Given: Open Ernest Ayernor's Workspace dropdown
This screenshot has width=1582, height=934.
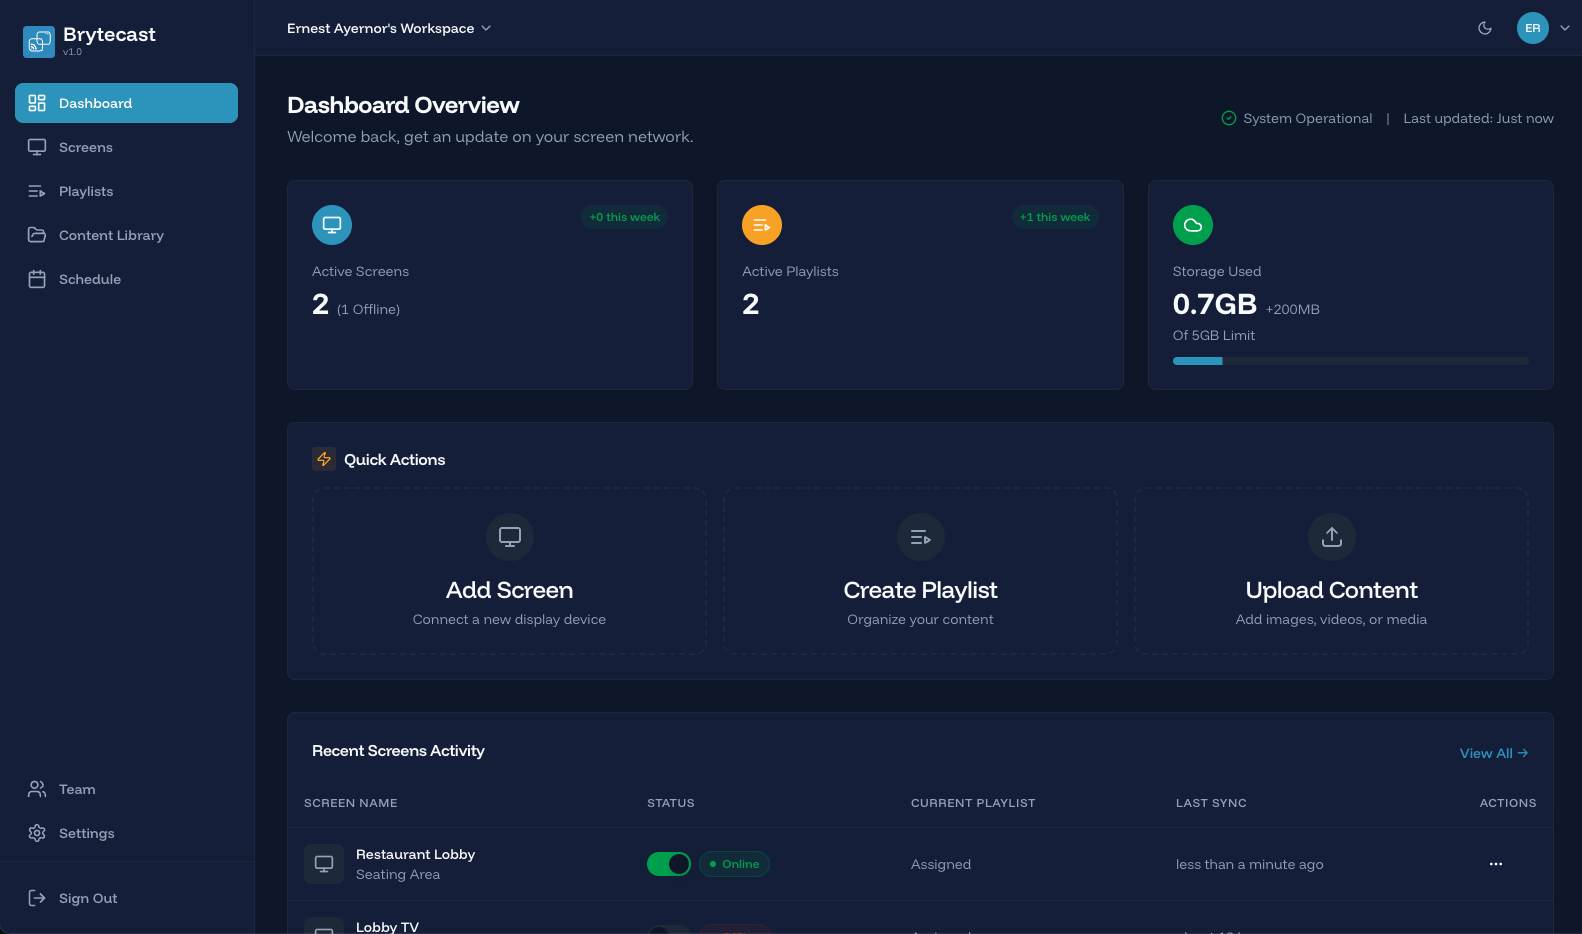Looking at the screenshot, I should coord(389,28).
